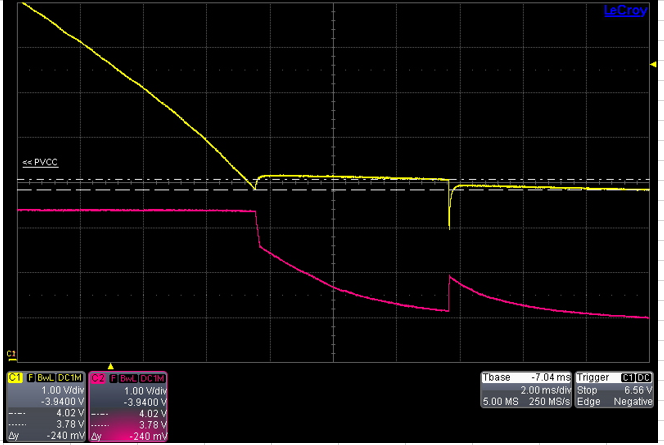Select the yellow trigger level marker arrow
664x445 pixels.
(653, 64)
